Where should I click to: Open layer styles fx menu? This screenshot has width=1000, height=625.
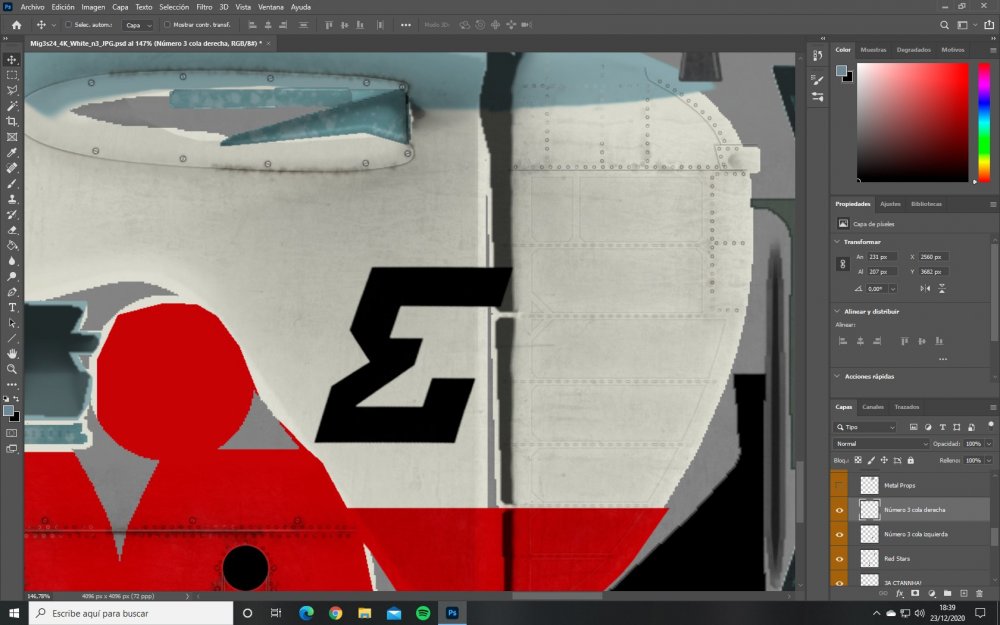tap(899, 593)
